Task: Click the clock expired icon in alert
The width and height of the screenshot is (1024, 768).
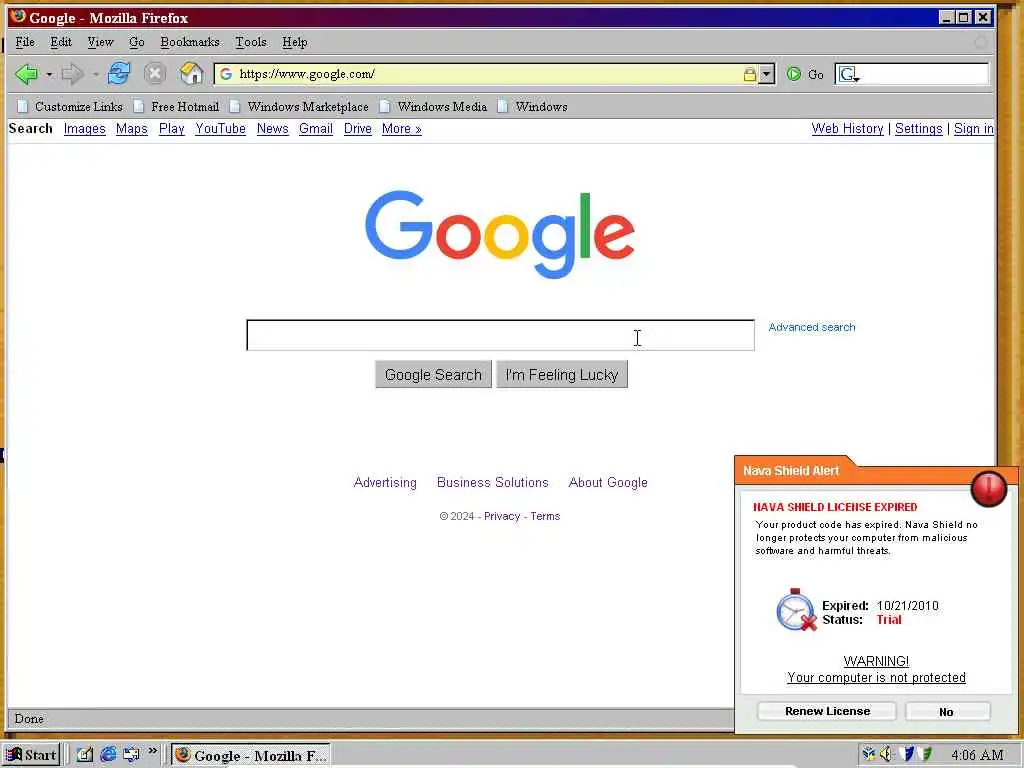Action: click(796, 610)
